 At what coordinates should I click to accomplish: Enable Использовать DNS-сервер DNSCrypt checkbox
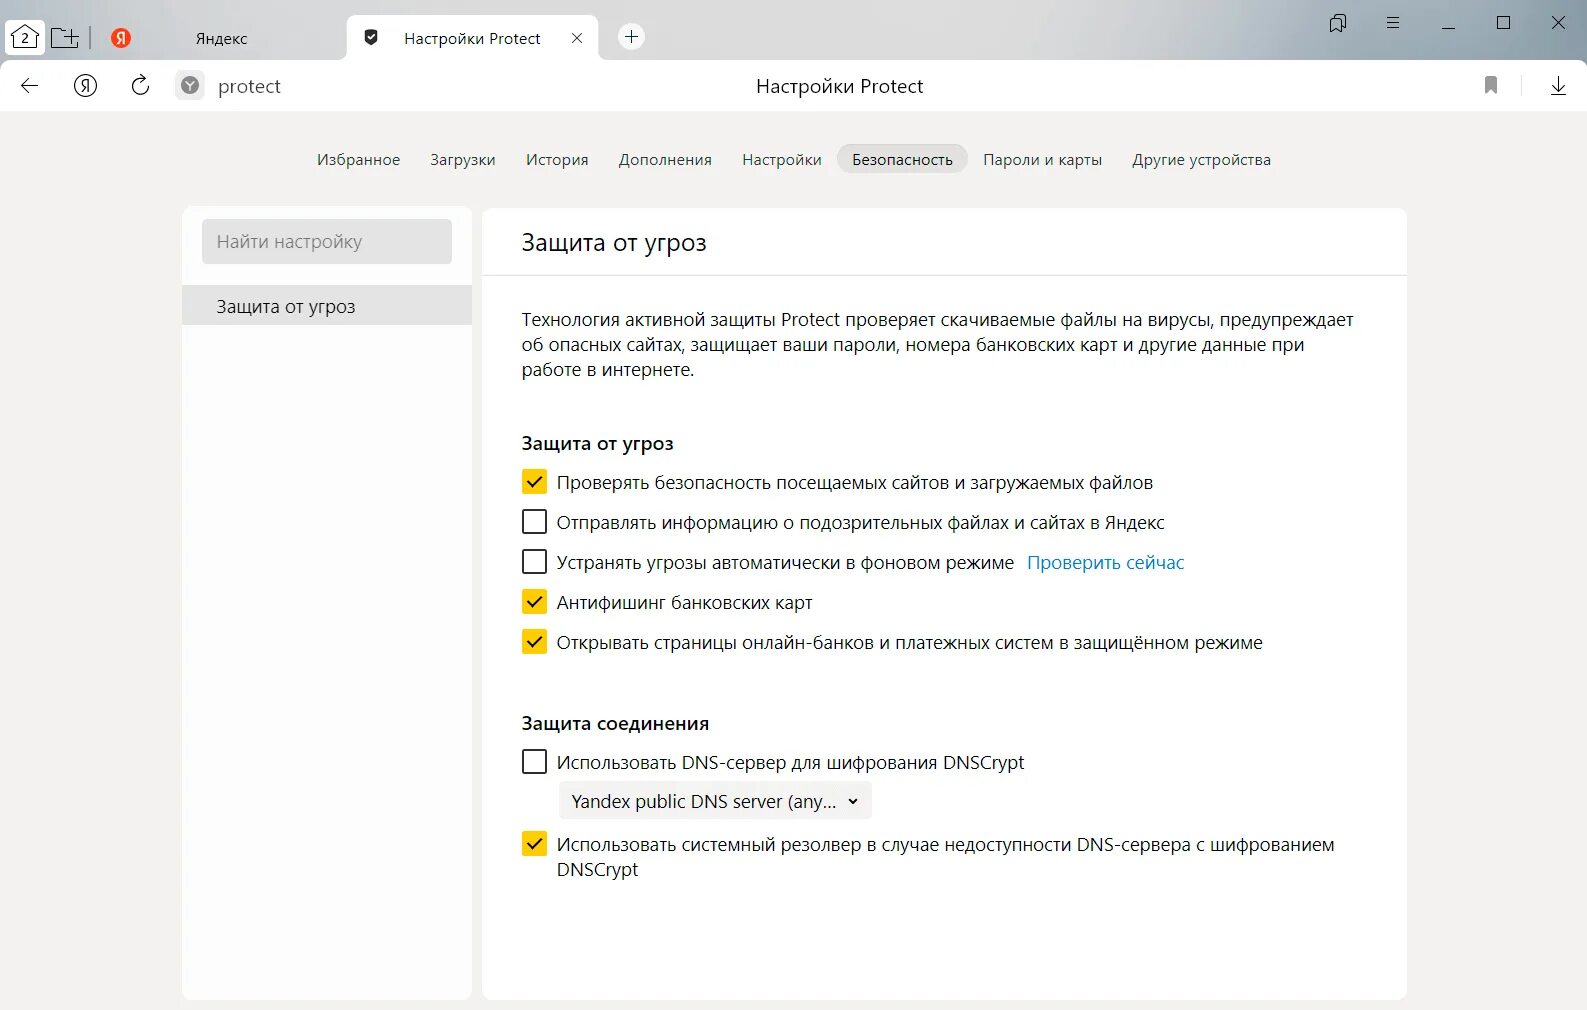click(534, 762)
